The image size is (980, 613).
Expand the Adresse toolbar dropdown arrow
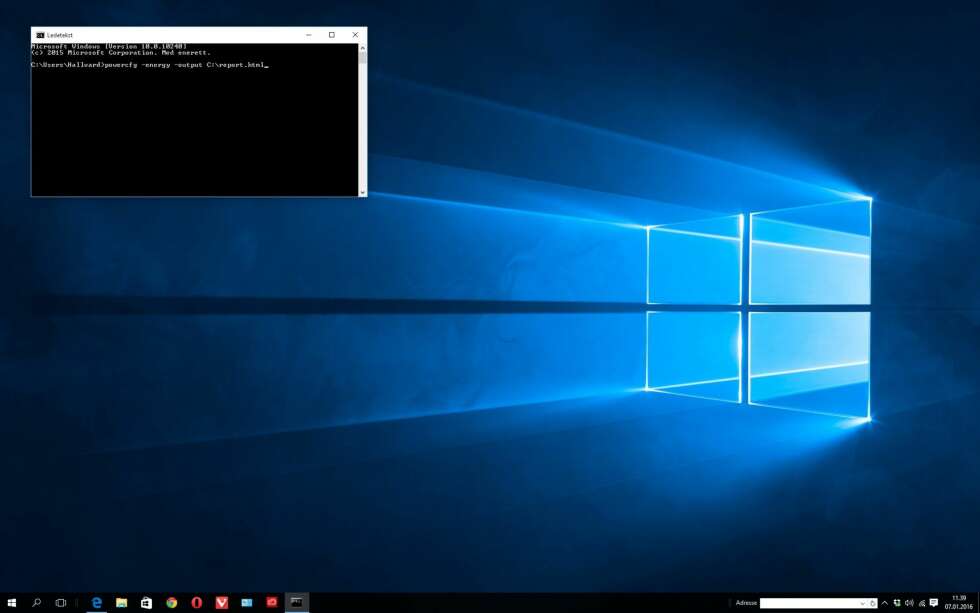pos(862,603)
